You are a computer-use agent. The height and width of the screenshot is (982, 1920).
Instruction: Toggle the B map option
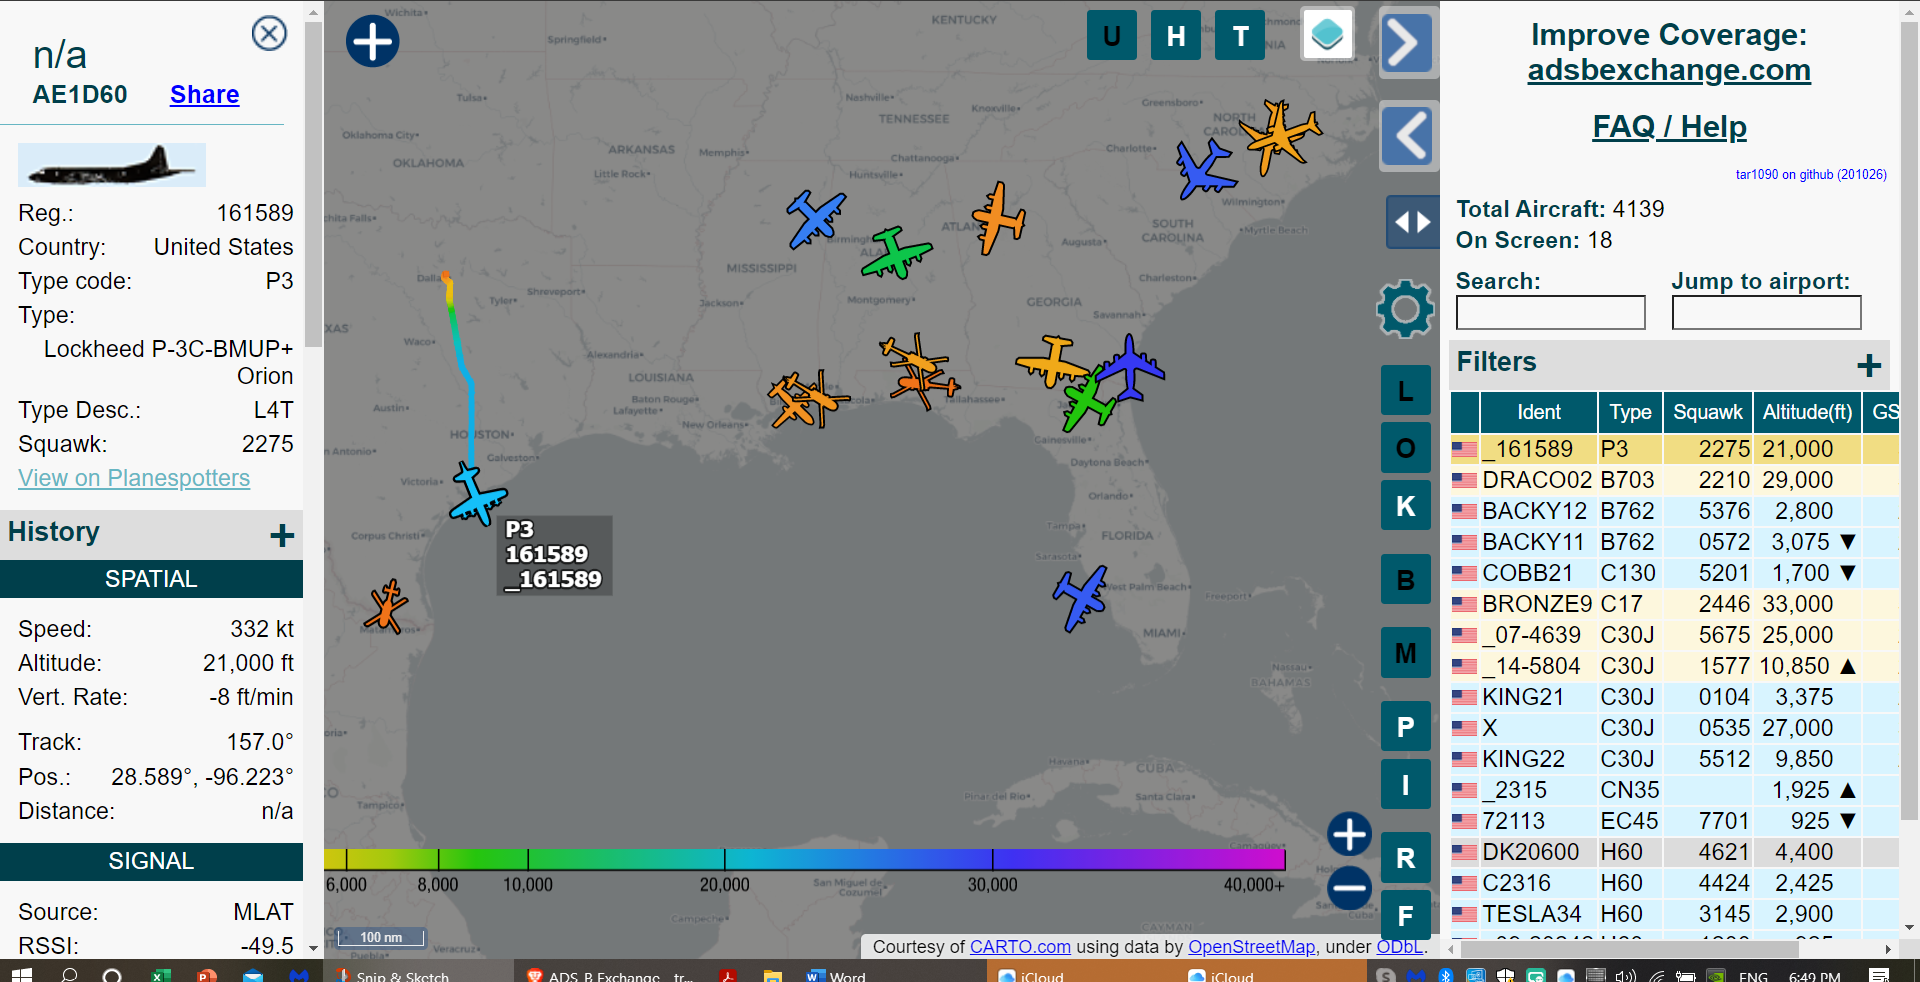coord(1405,580)
